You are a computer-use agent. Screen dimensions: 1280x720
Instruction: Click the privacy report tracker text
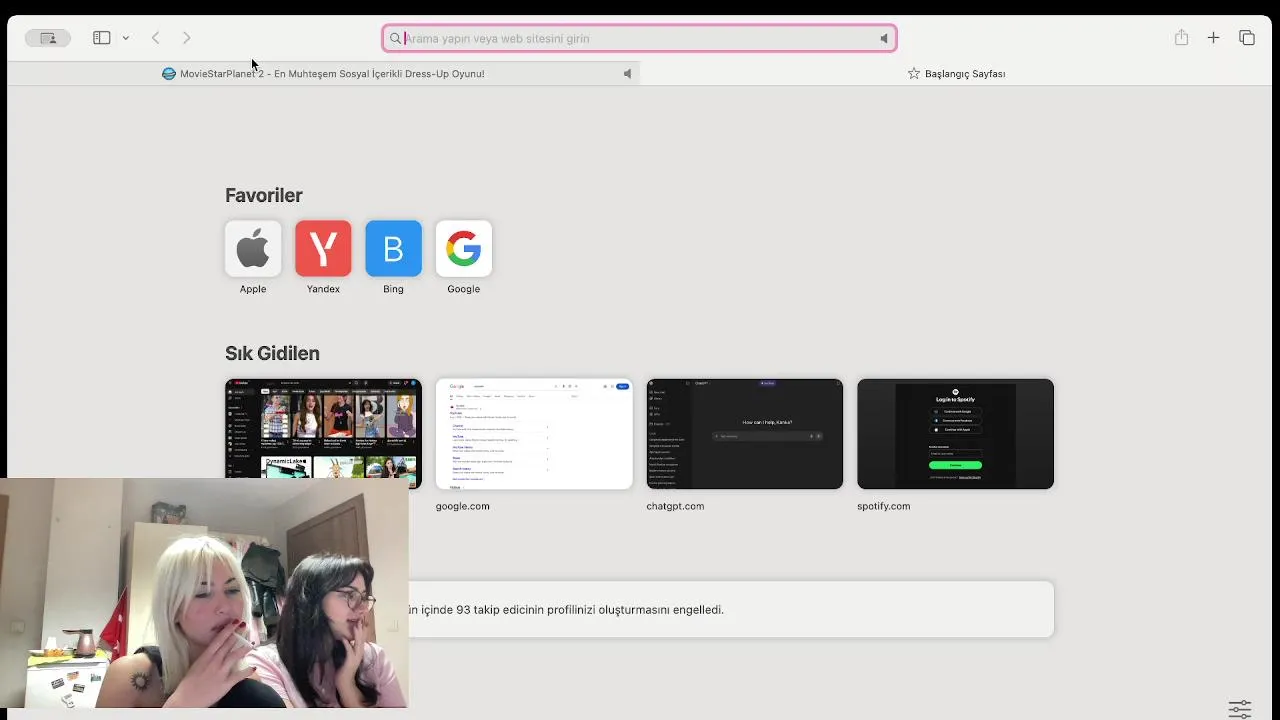click(566, 609)
